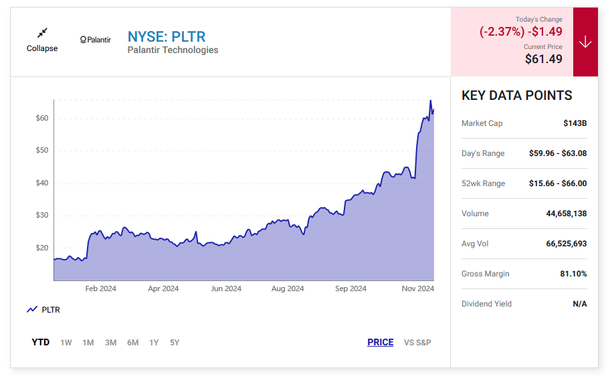Select the YTD time range

(40, 342)
